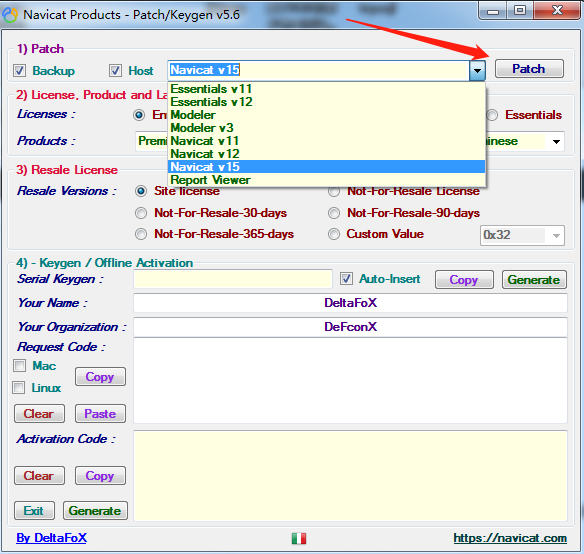The height and width of the screenshot is (554, 584).
Task: Copy the request code
Action: pos(100,377)
